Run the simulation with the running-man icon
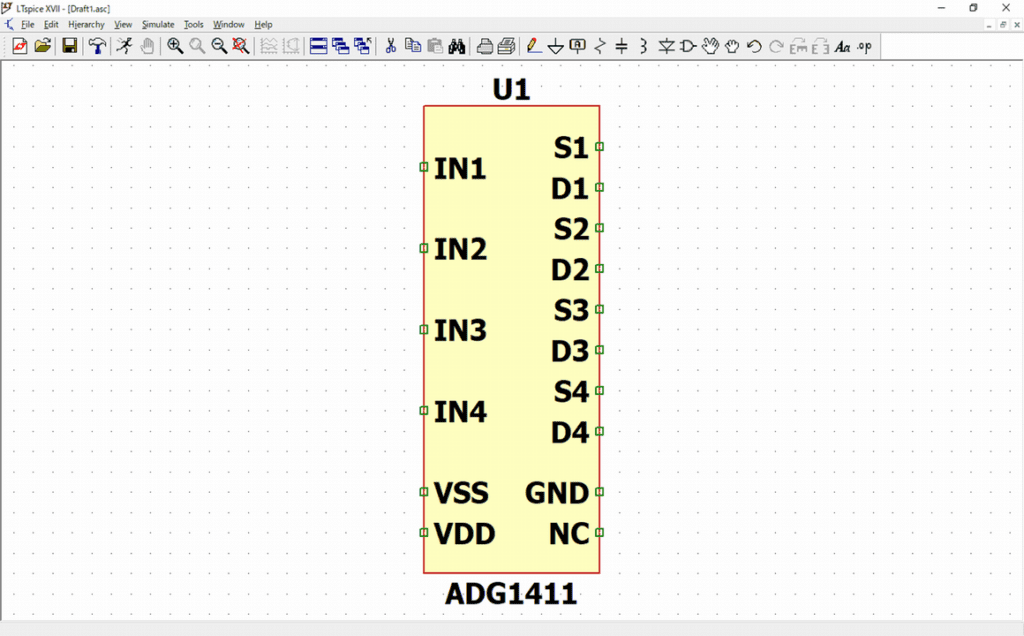This screenshot has width=1024, height=636. [x=124, y=46]
